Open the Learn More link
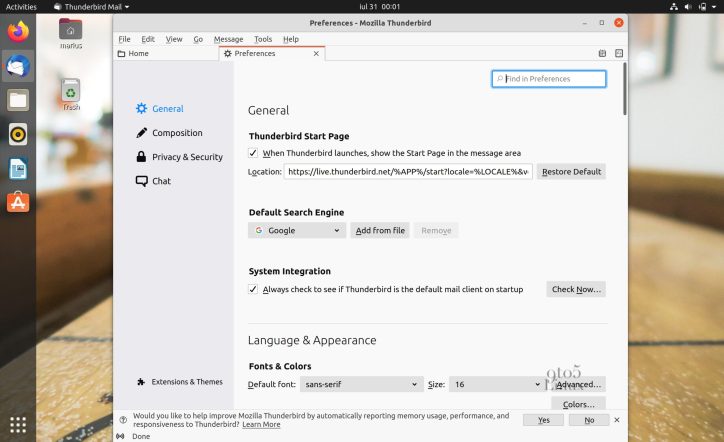Viewport: 724px width, 442px height. (x=261, y=424)
